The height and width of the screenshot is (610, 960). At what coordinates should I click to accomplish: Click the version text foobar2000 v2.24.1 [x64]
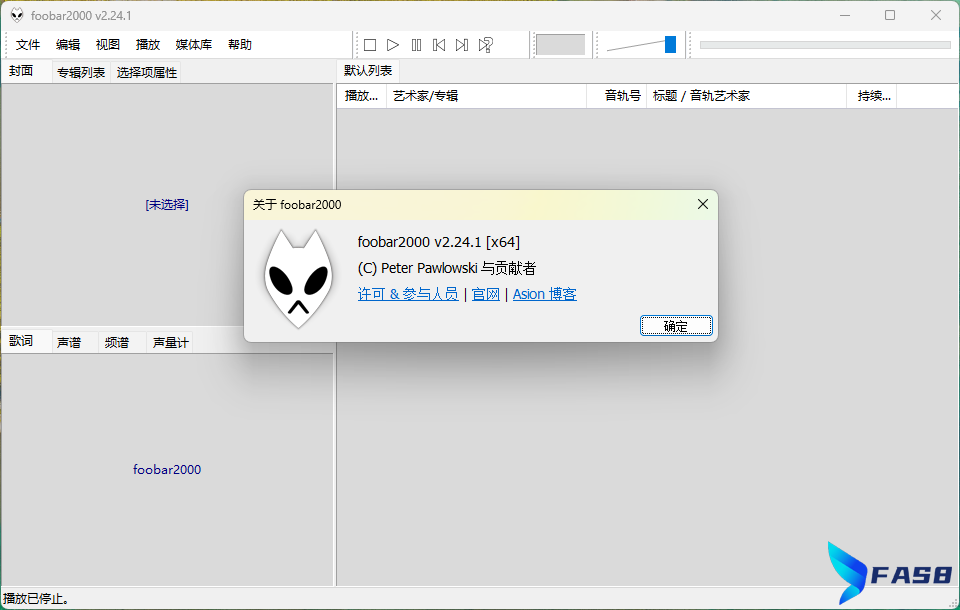pos(438,242)
